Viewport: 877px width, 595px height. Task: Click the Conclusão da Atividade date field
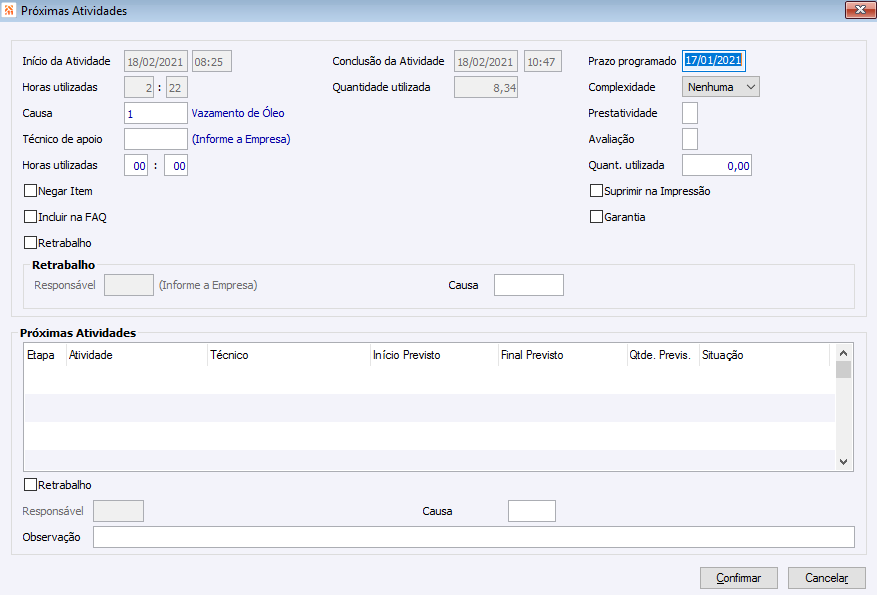pos(485,62)
